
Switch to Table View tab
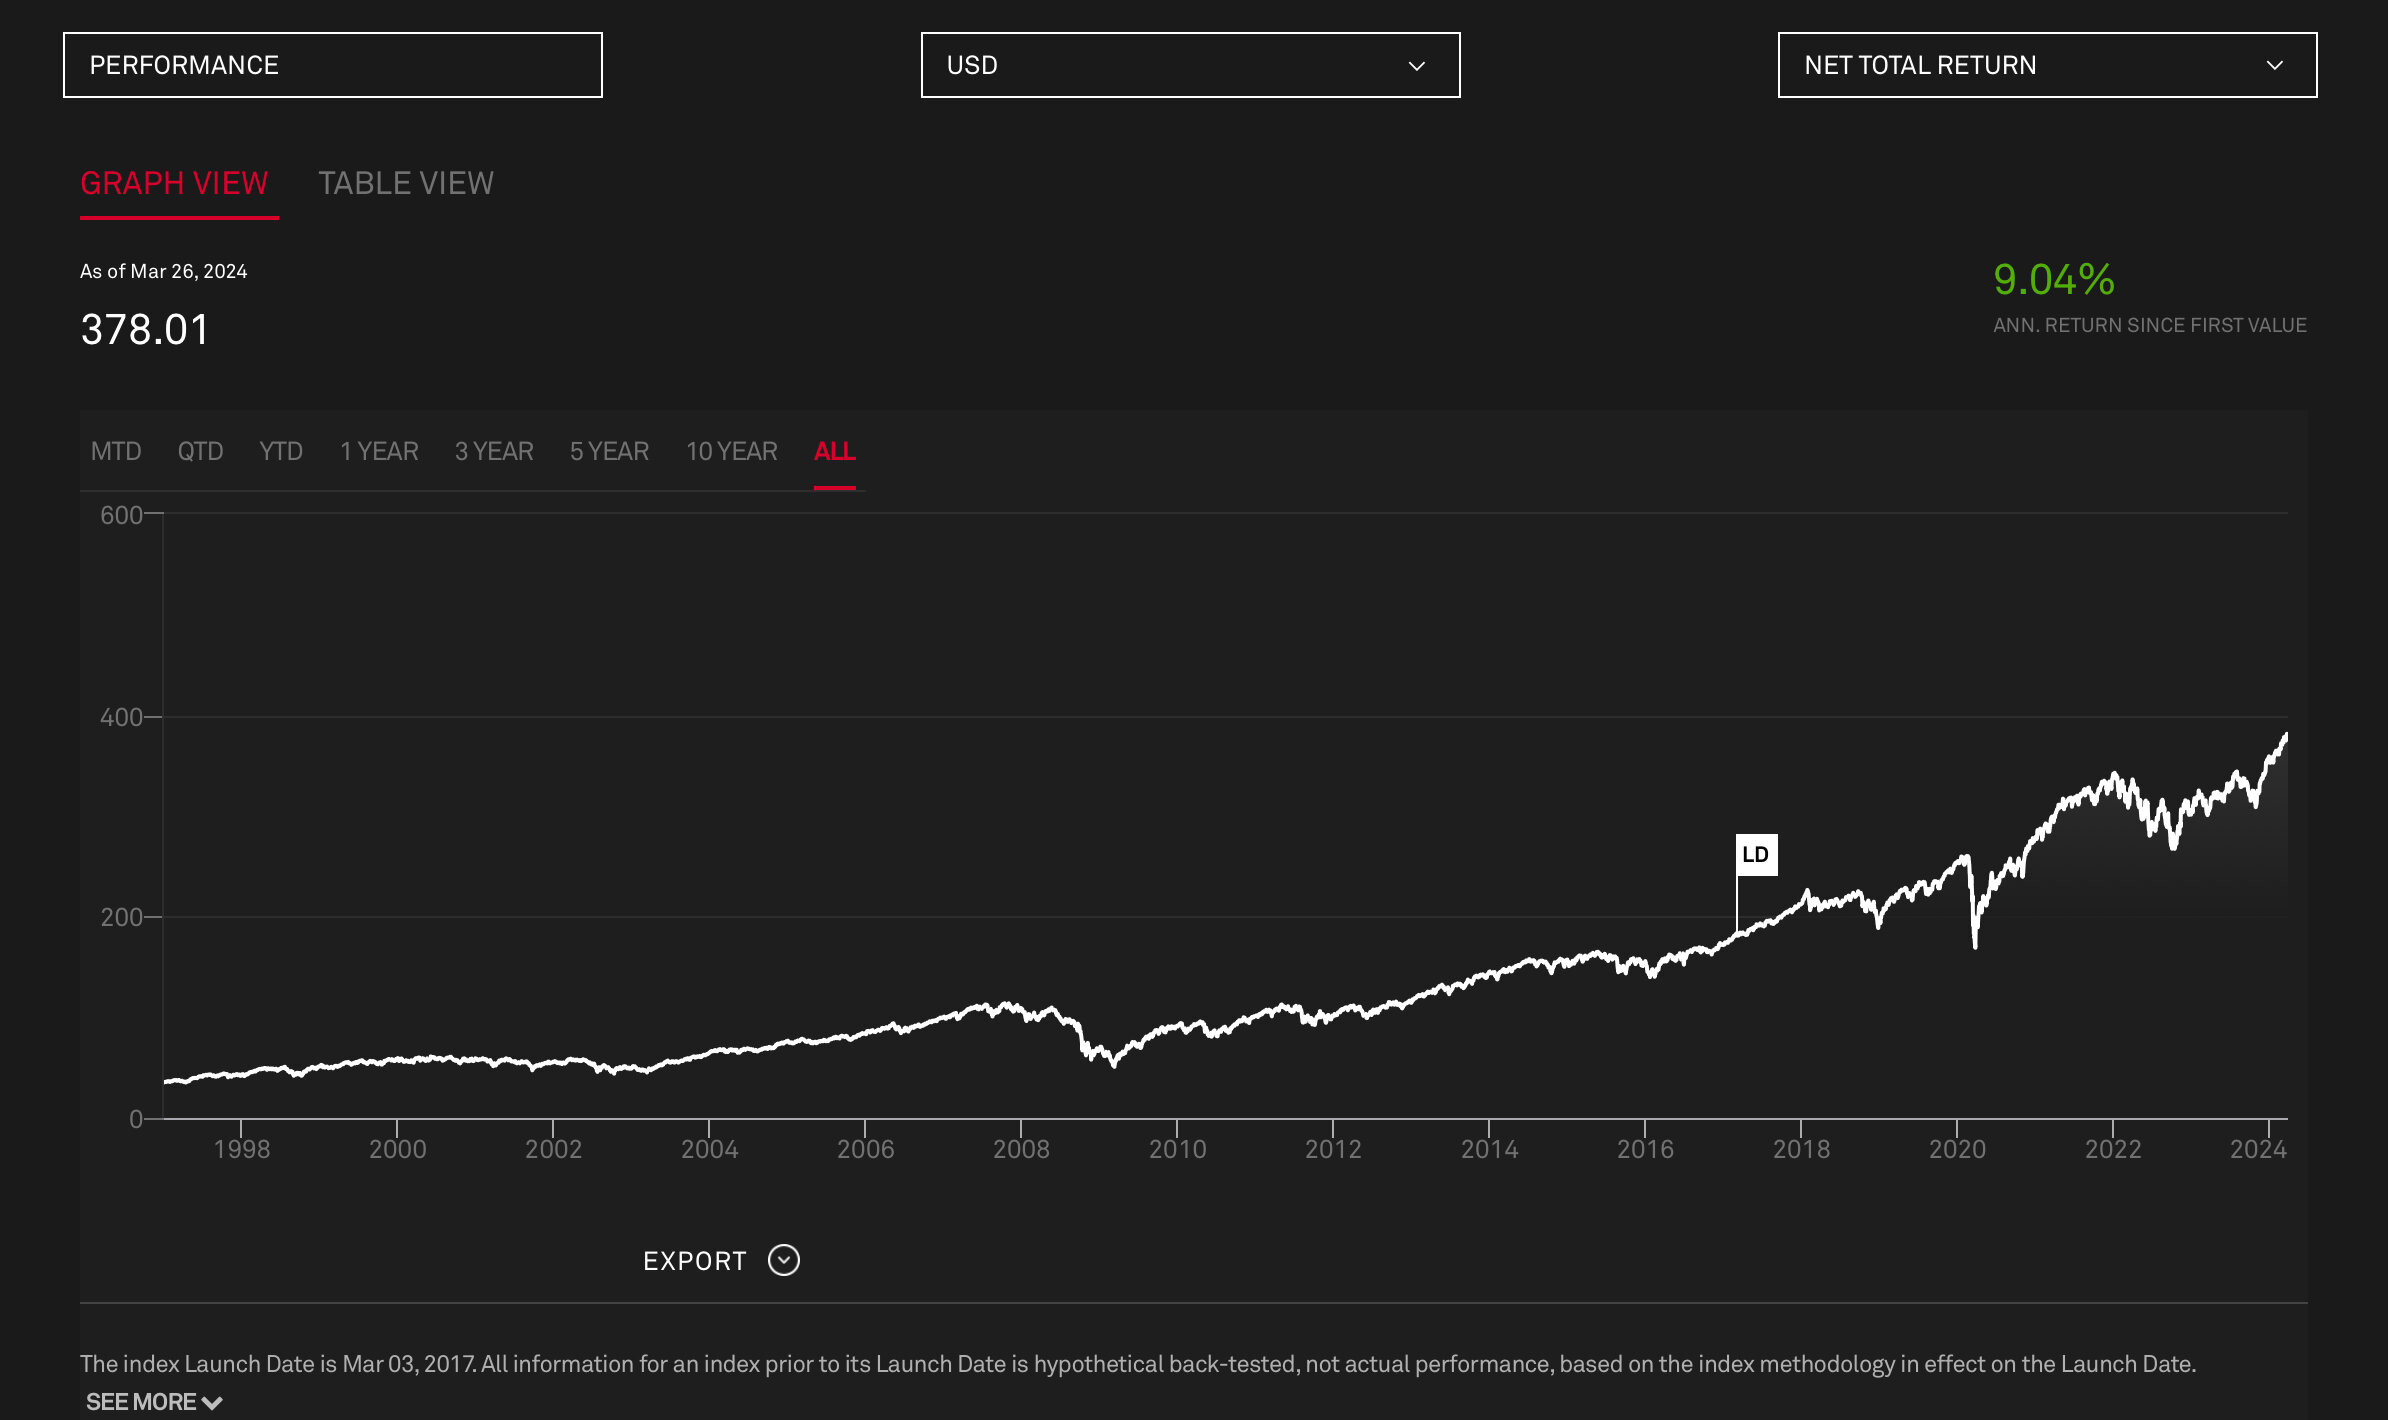[405, 183]
